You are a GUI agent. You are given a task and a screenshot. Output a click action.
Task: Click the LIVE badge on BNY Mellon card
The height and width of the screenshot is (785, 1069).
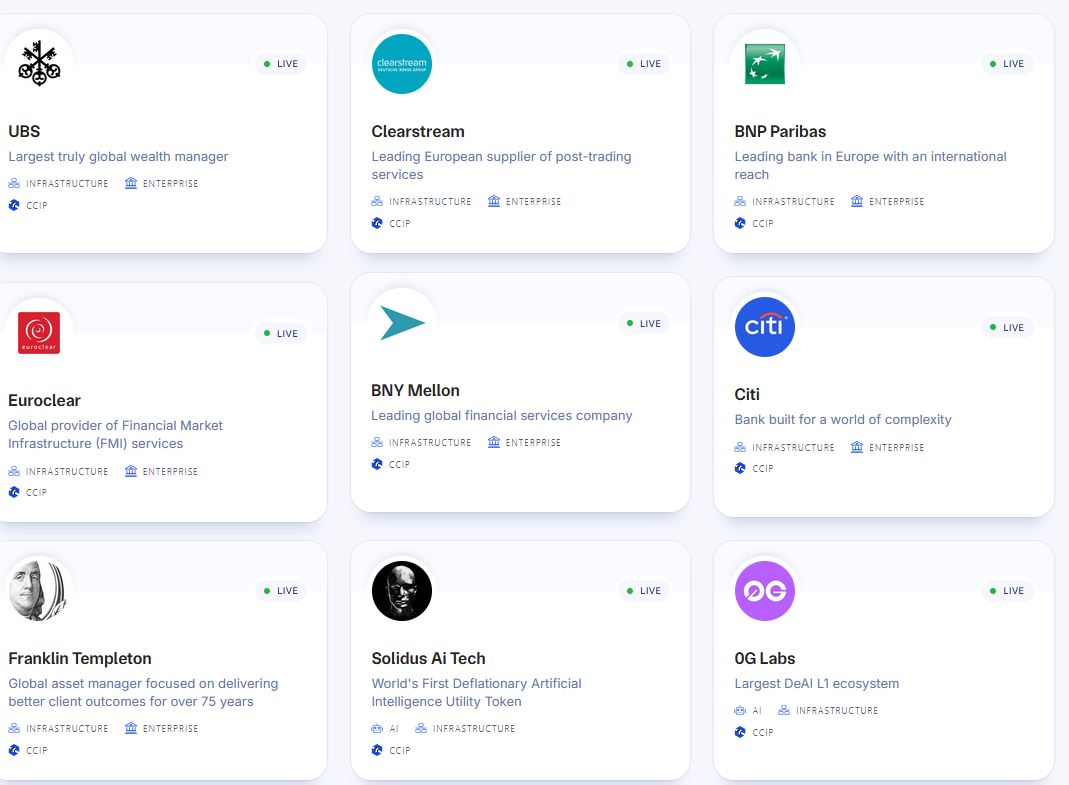(644, 323)
